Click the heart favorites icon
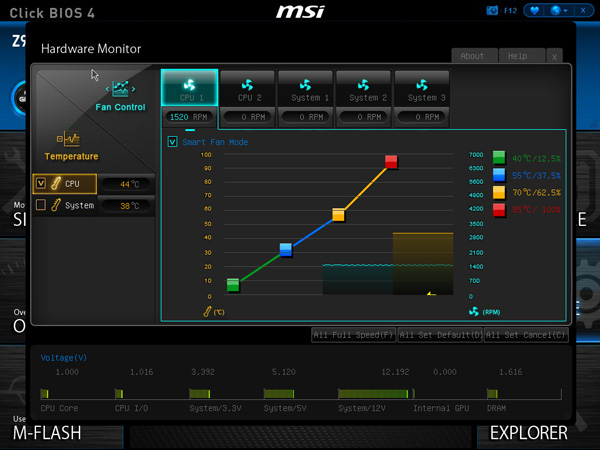Viewport: 600px width, 450px height. click(535, 10)
